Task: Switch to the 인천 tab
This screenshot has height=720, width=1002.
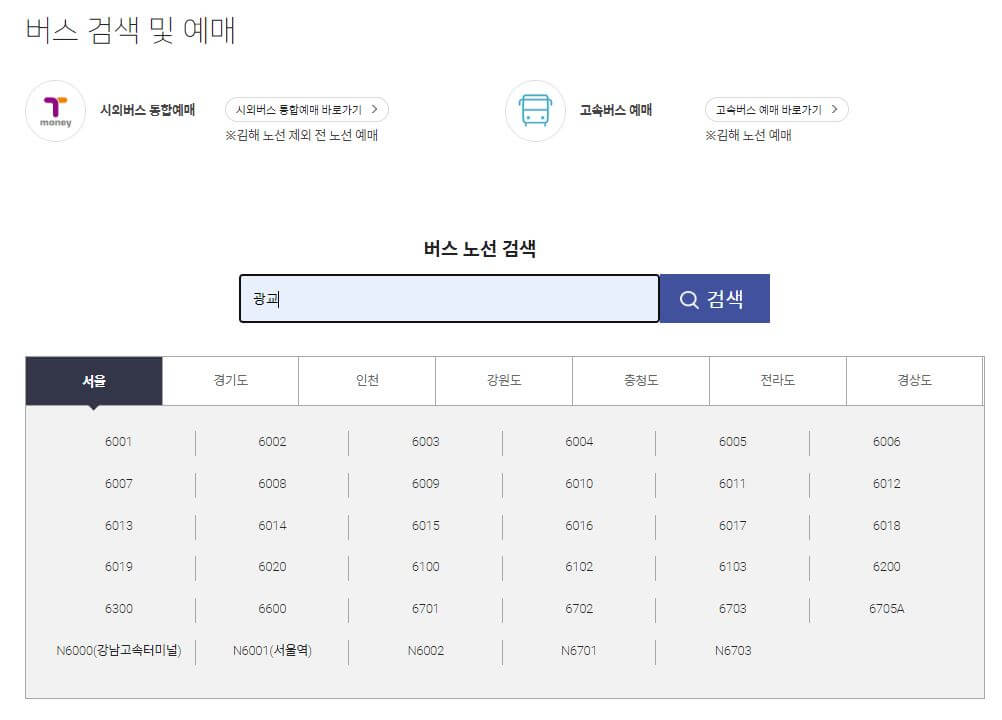Action: [x=366, y=381]
